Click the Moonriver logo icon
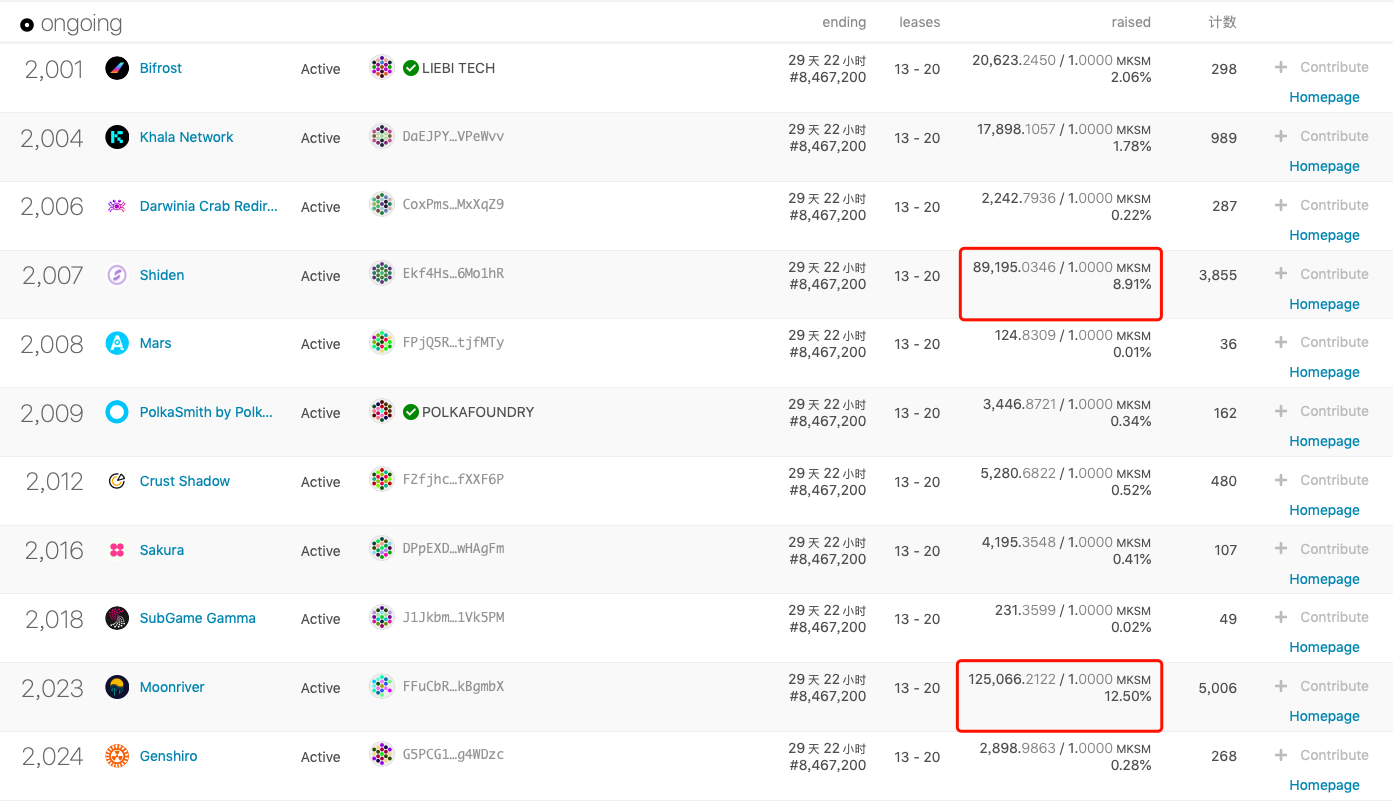This screenshot has height=801, width=1393. pos(117,687)
